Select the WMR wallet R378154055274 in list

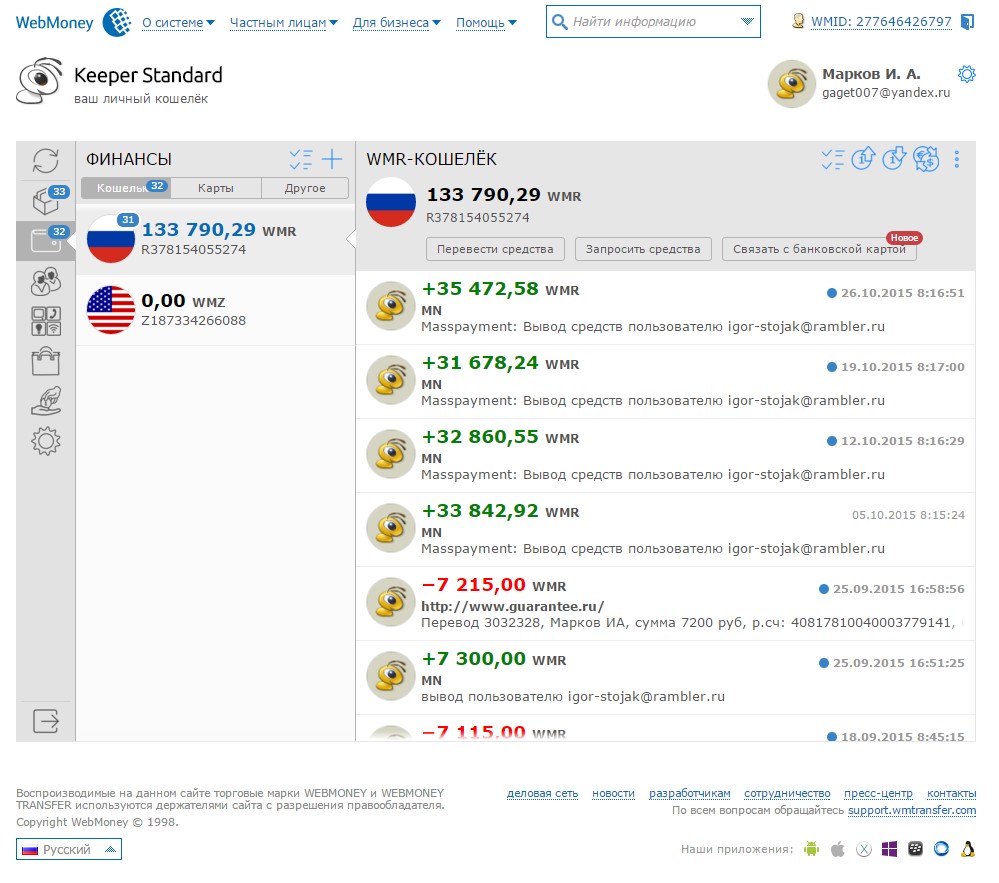pos(215,240)
